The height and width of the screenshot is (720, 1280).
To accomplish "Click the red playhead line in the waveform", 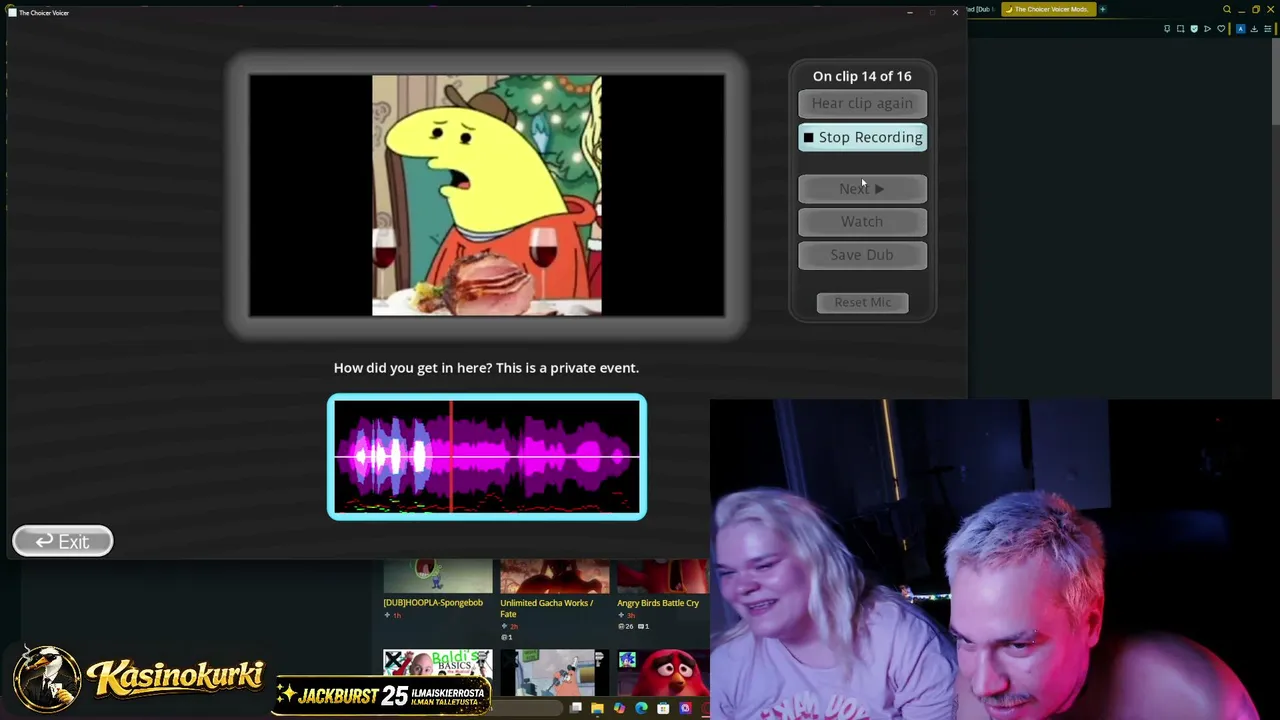I will click(x=451, y=457).
